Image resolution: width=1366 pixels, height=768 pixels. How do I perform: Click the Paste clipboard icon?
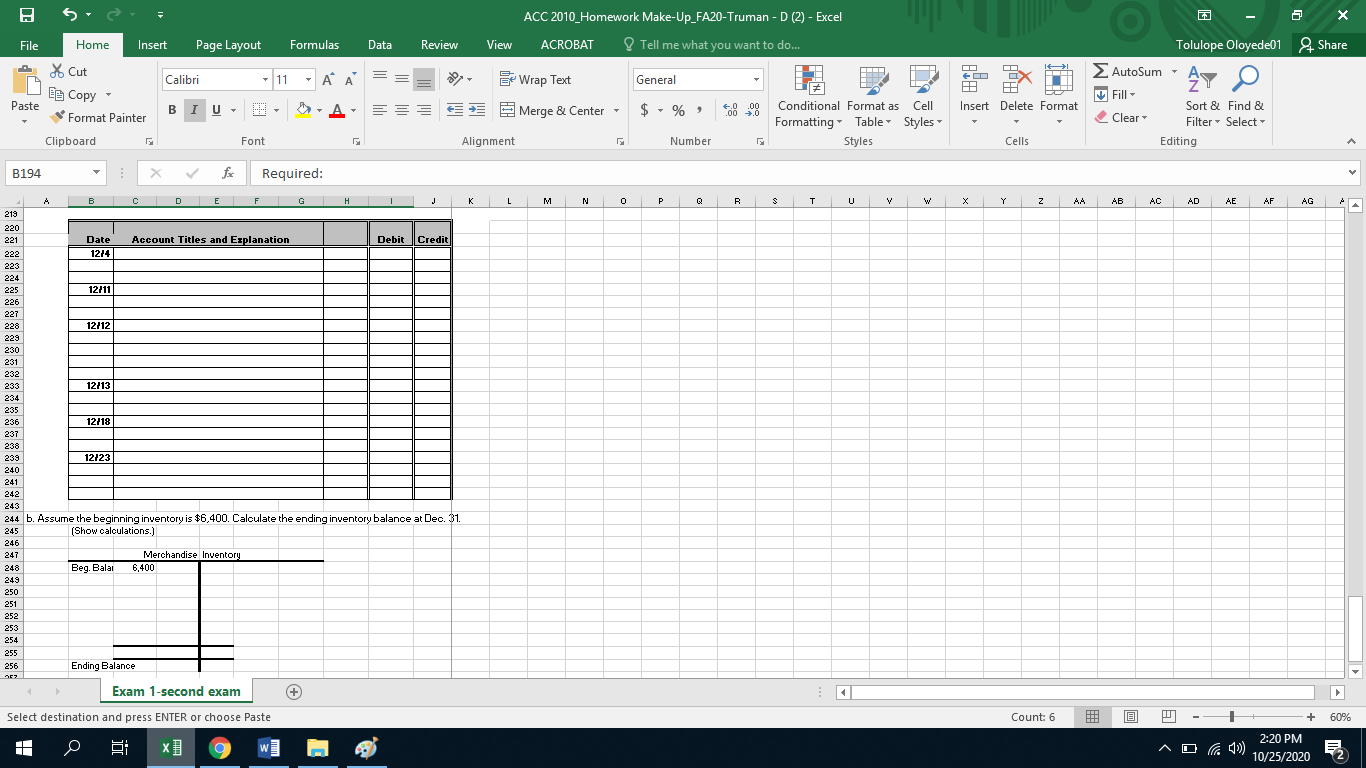click(x=25, y=82)
